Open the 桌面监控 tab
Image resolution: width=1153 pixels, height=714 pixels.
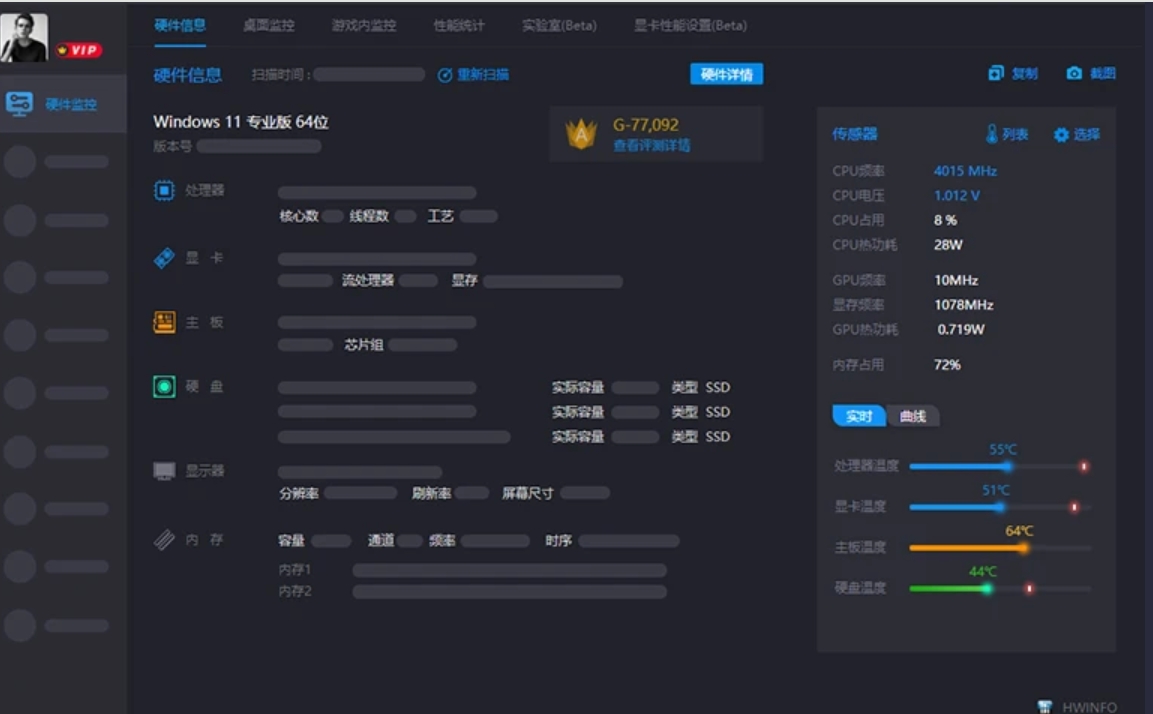[268, 25]
